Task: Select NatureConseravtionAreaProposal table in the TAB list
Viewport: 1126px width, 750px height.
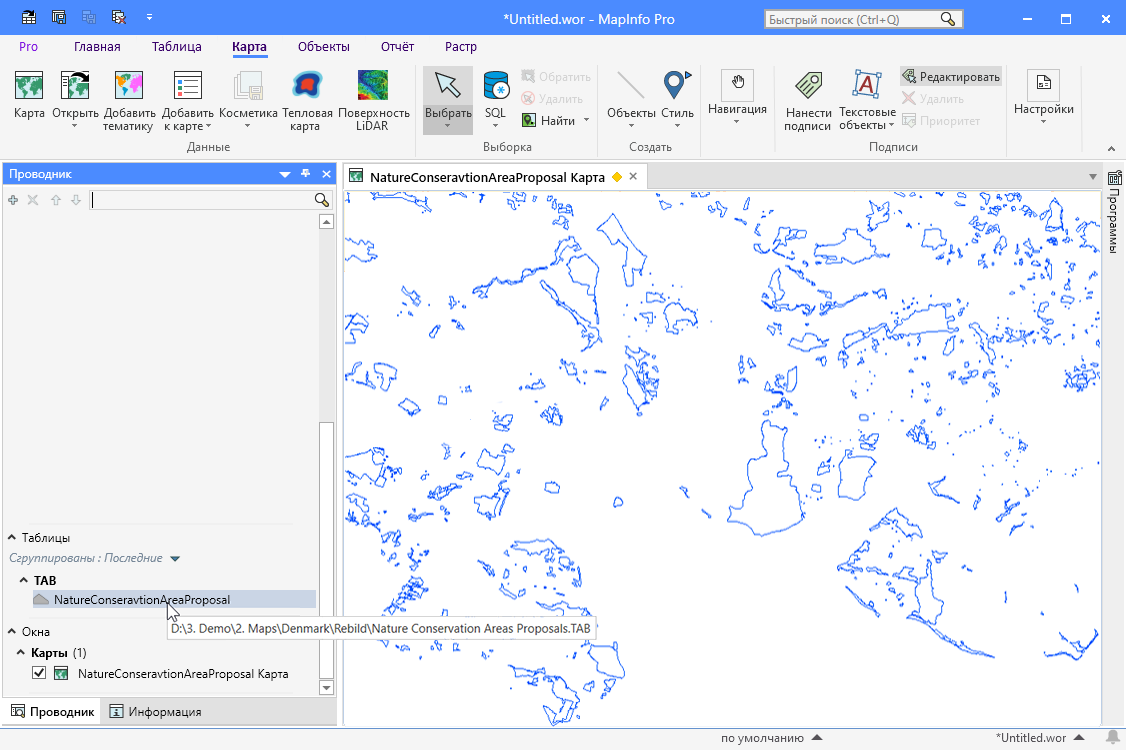Action: coord(141,600)
